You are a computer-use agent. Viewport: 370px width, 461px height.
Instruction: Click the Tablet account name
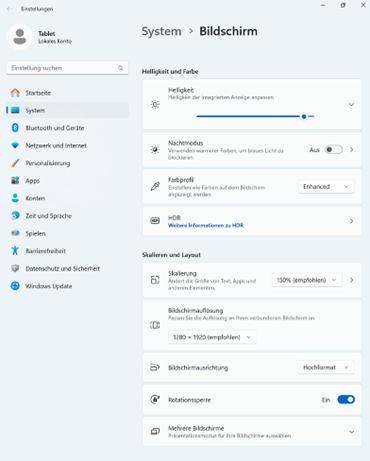(46, 33)
